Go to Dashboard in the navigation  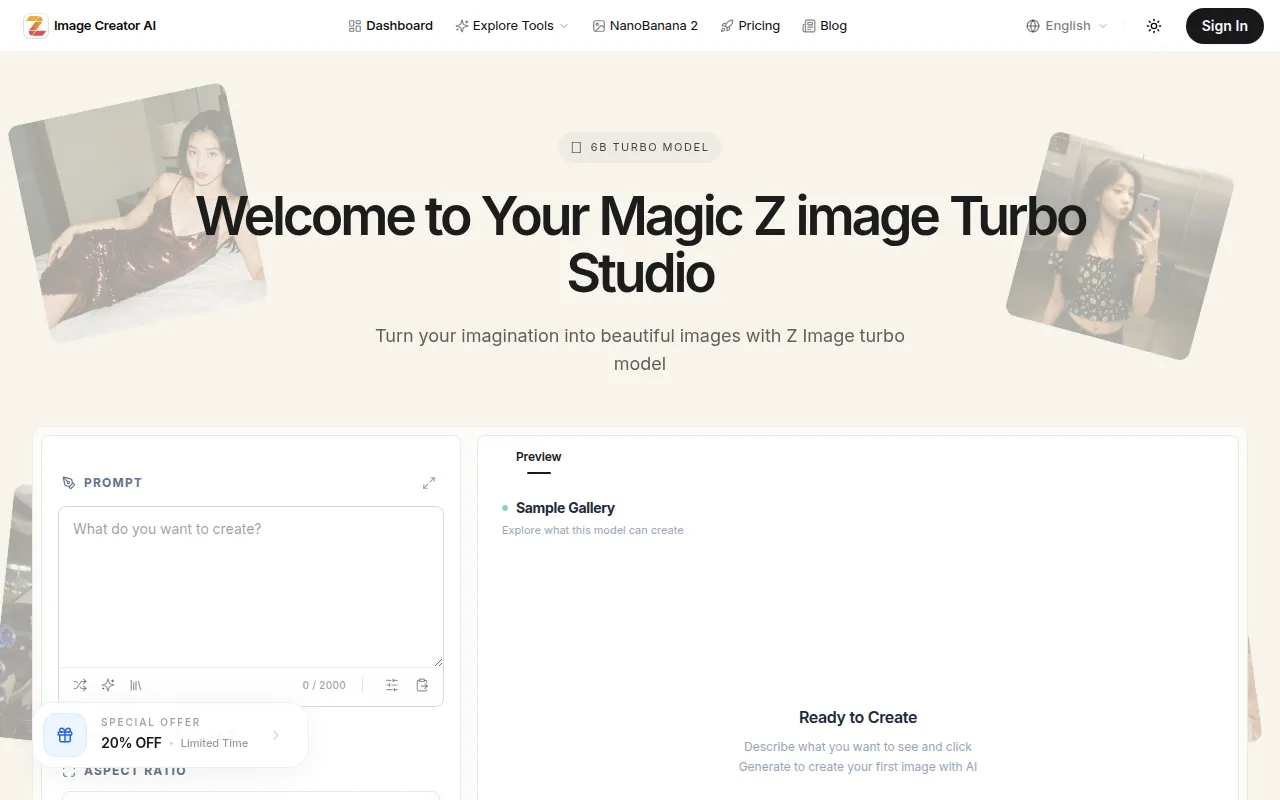[x=390, y=26]
